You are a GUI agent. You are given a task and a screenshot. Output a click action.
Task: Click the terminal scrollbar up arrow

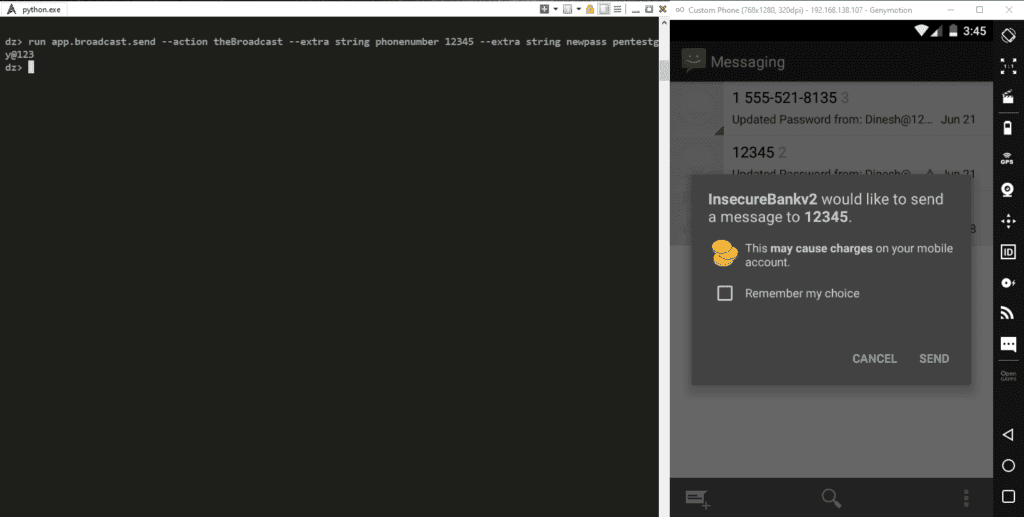(664, 22)
